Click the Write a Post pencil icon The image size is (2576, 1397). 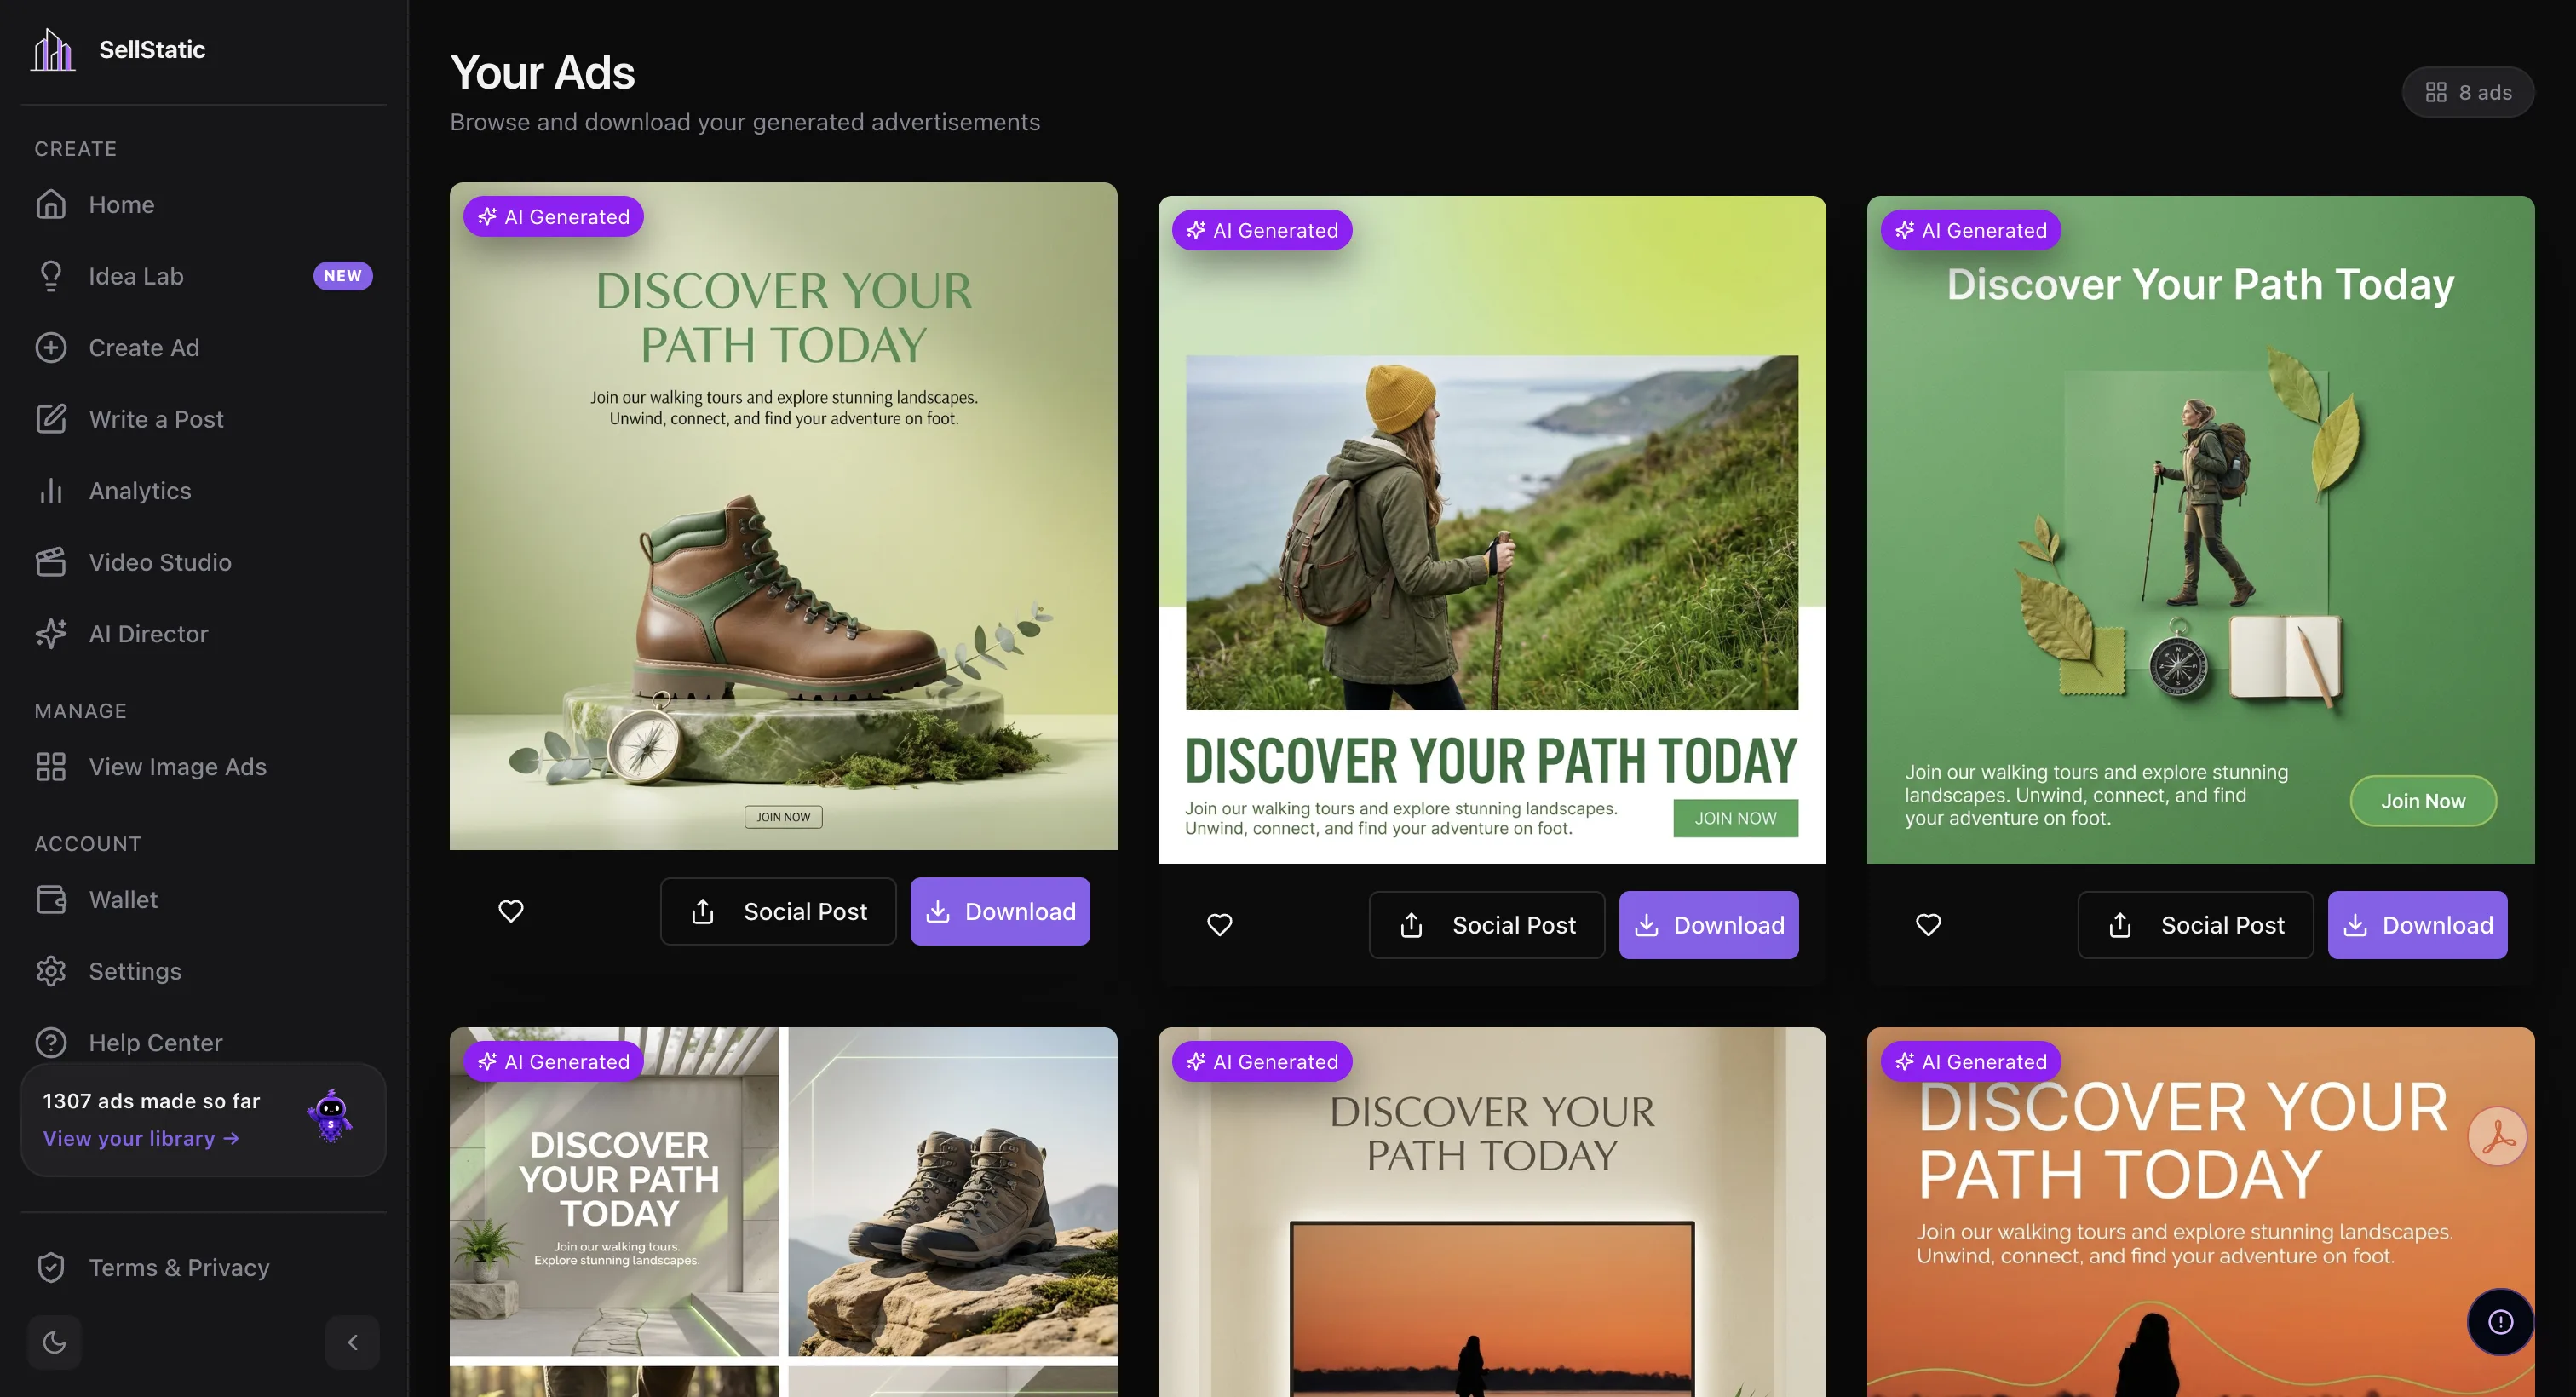pyautogui.click(x=51, y=419)
